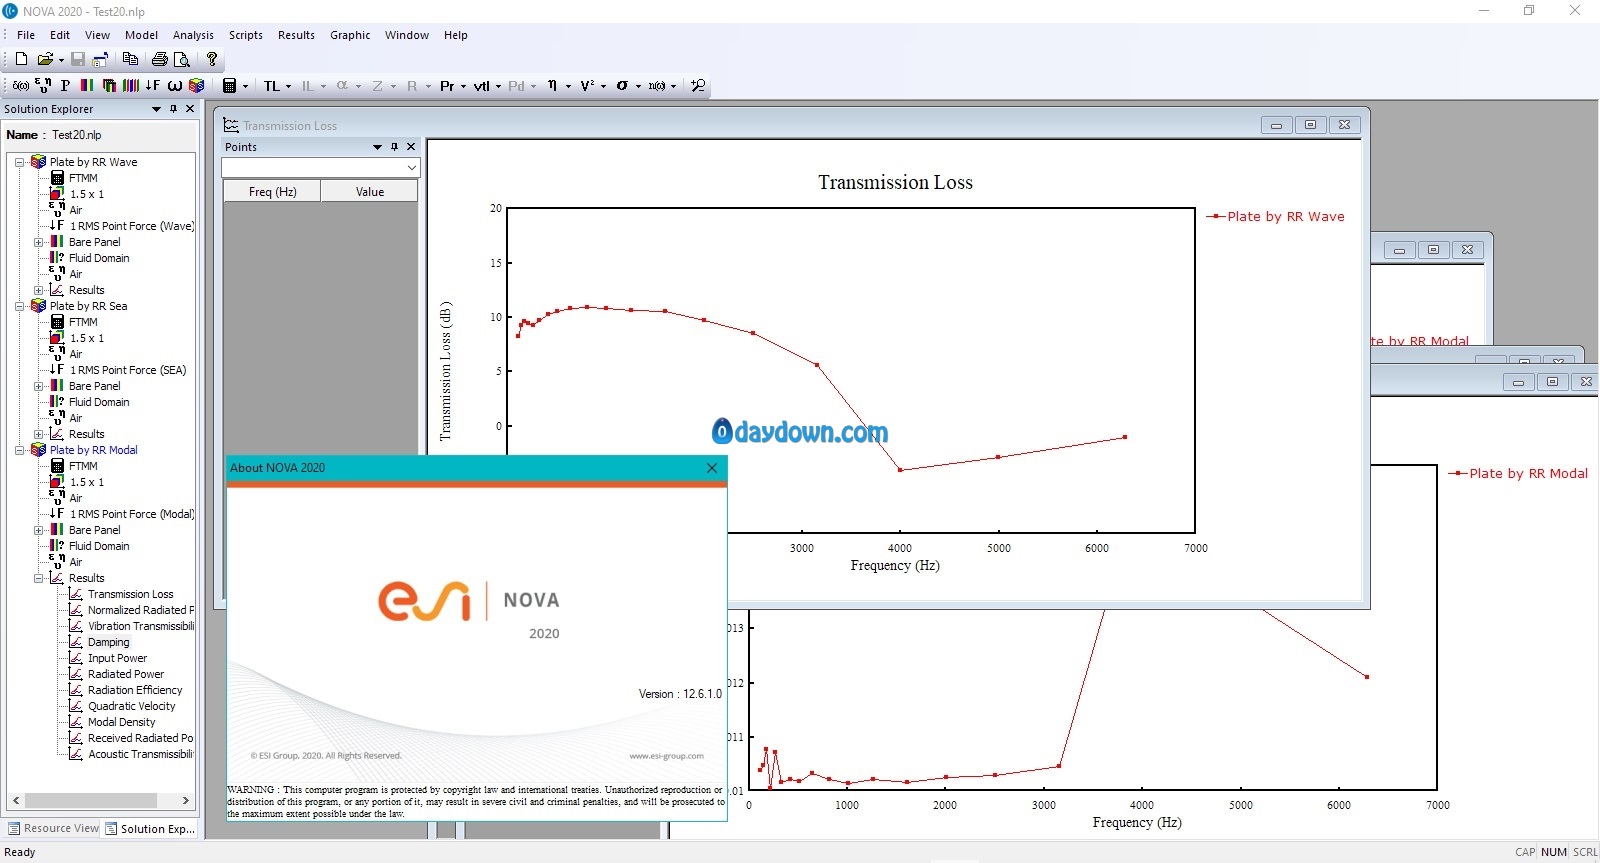Image resolution: width=1600 pixels, height=863 pixels.
Task: Click the Open folder icon
Action: 44,59
